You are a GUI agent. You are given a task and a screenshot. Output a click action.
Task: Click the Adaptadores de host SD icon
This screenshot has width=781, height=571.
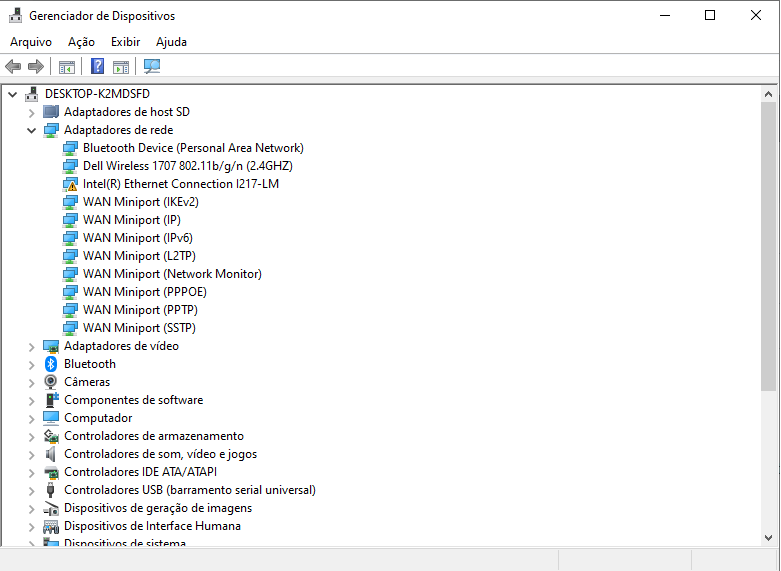pos(51,112)
